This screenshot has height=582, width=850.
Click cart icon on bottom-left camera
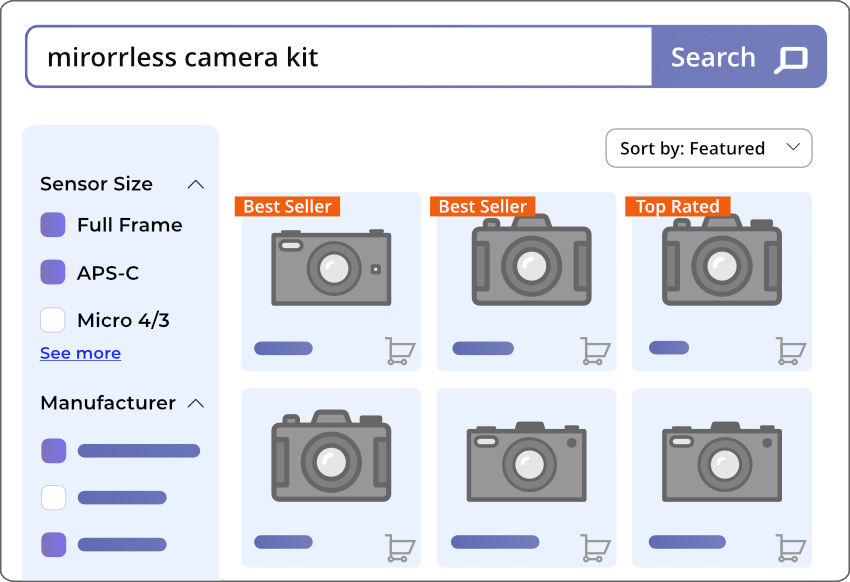tap(400, 547)
